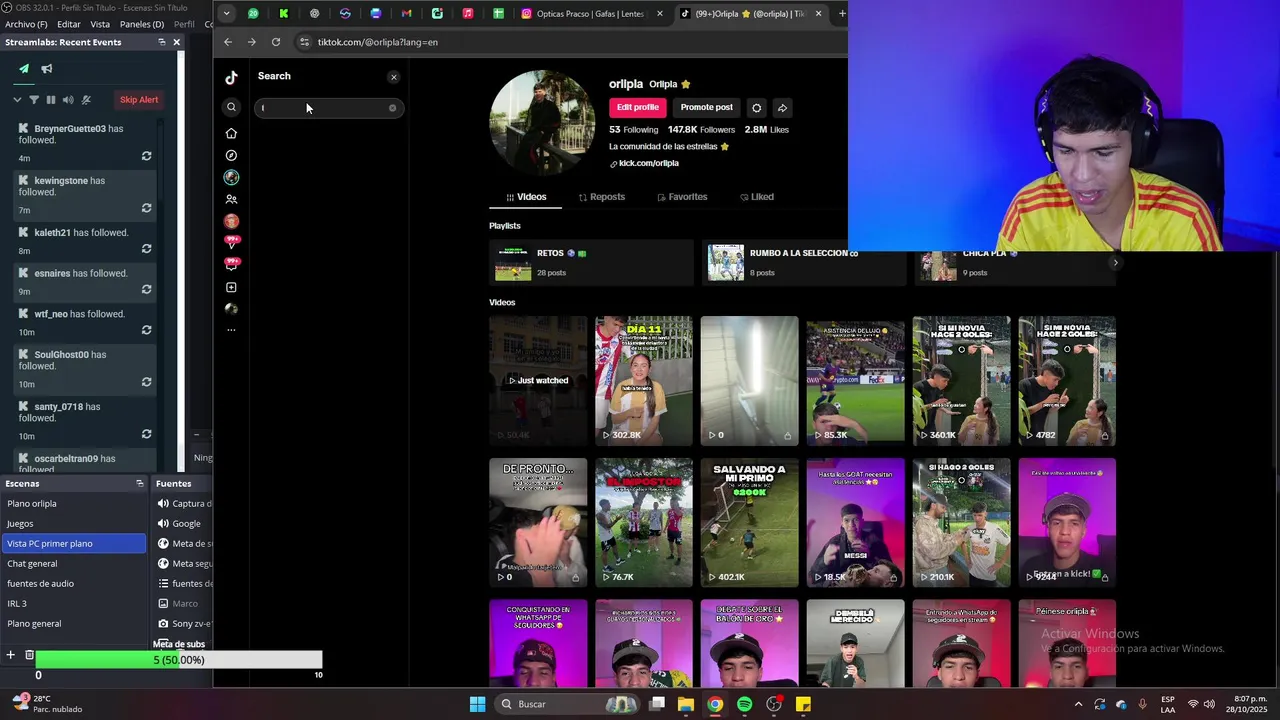1280x720 pixels.
Task: Open the SALVANDO A MI PRIMO video
Action: (749, 522)
